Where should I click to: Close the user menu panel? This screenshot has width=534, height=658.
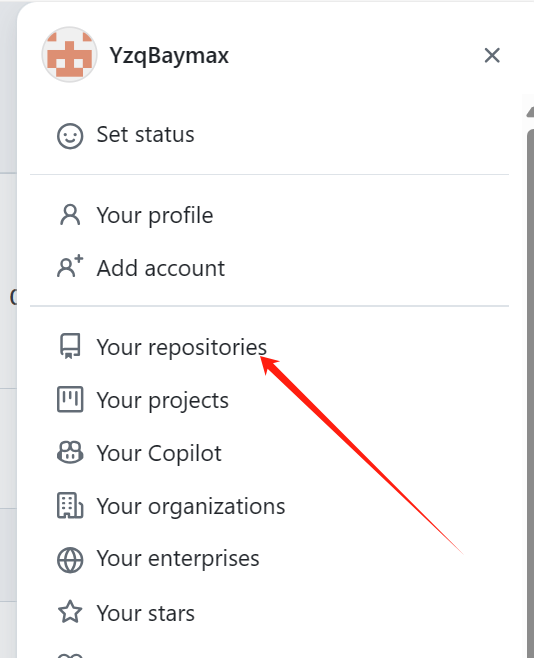(x=492, y=55)
